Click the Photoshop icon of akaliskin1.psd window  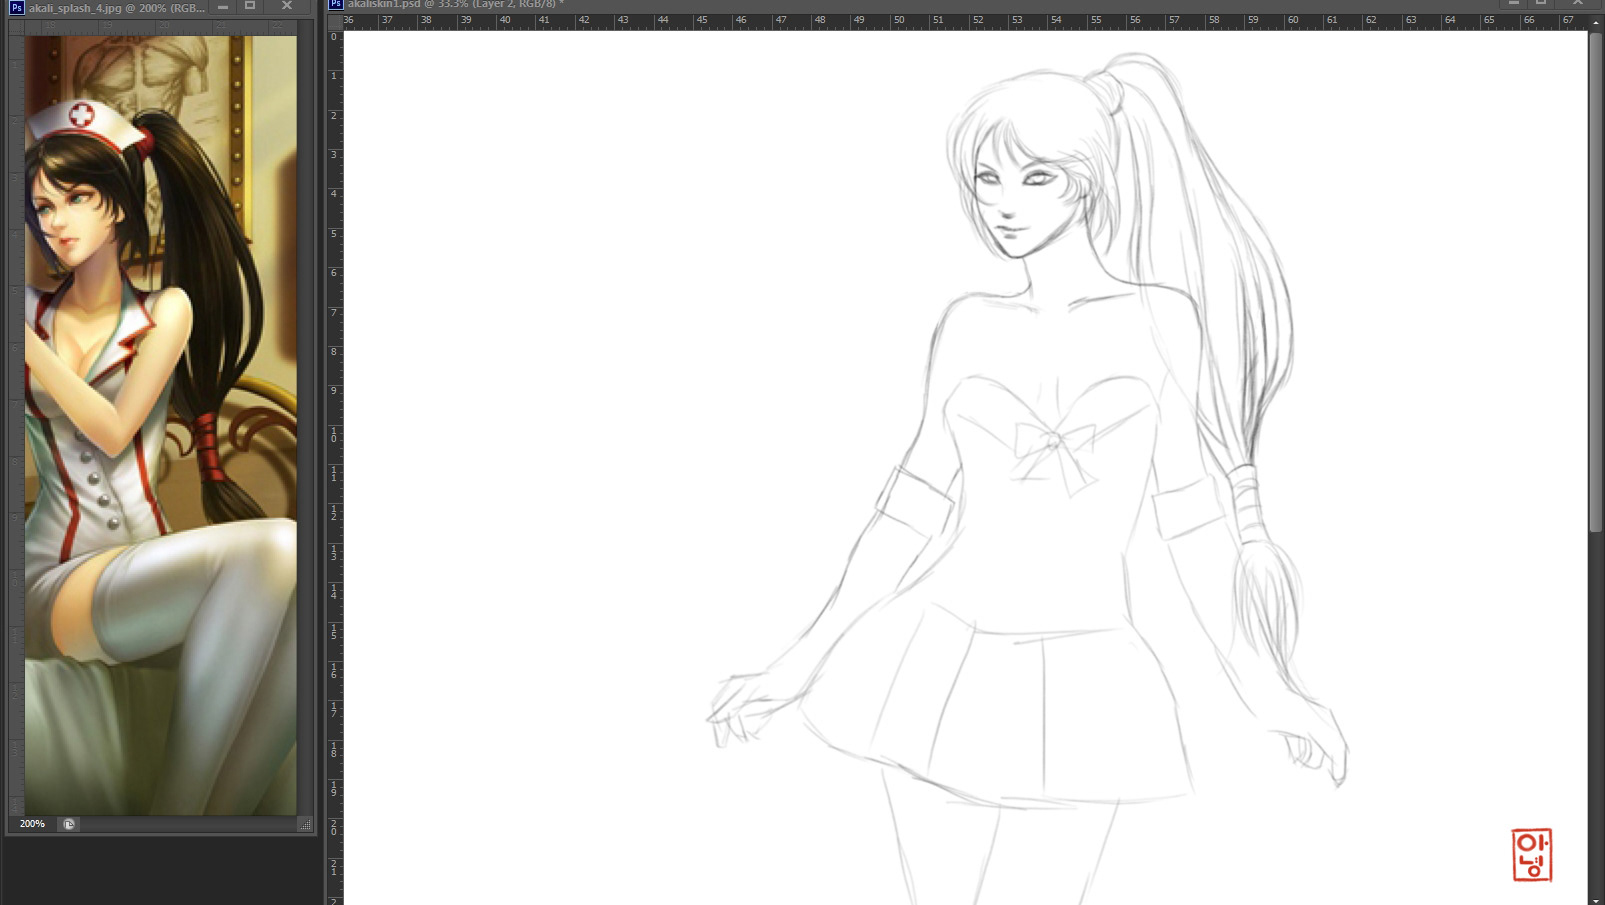336,4
